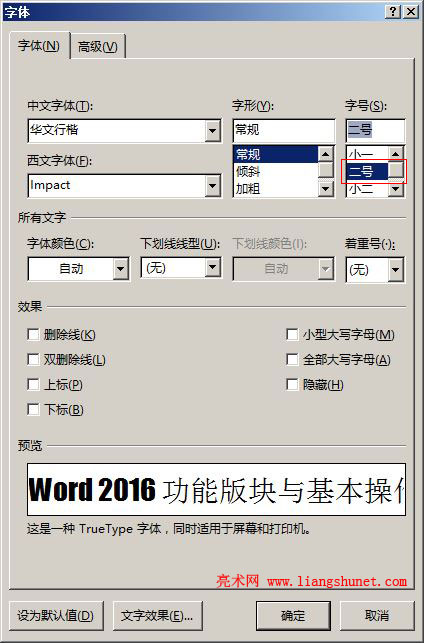The width and height of the screenshot is (424, 643).
Task: Select 常规 in the 字形 list
Action: point(276,154)
